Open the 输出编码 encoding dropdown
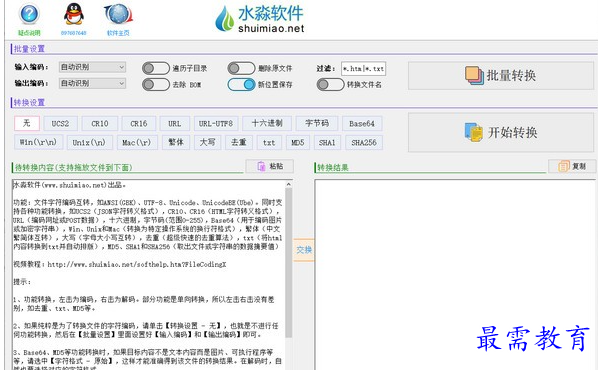The width and height of the screenshot is (598, 370). 92,83
